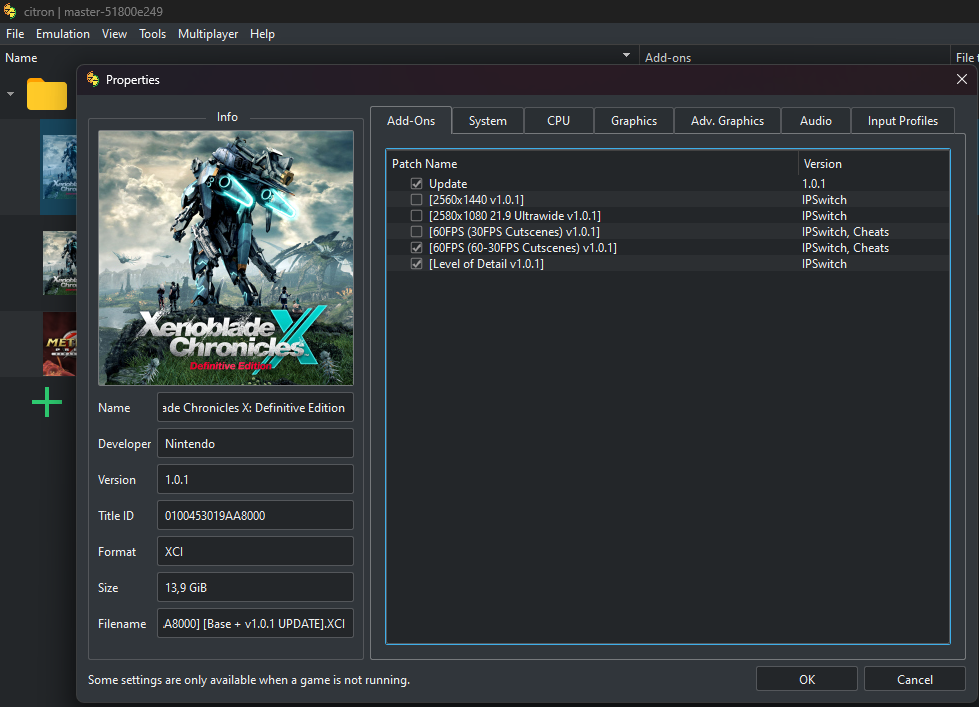Disable [60FPS (60-30FPS Cutscenes) v1.0.1] checkbox
Image resolution: width=979 pixels, height=707 pixels.
click(x=416, y=248)
